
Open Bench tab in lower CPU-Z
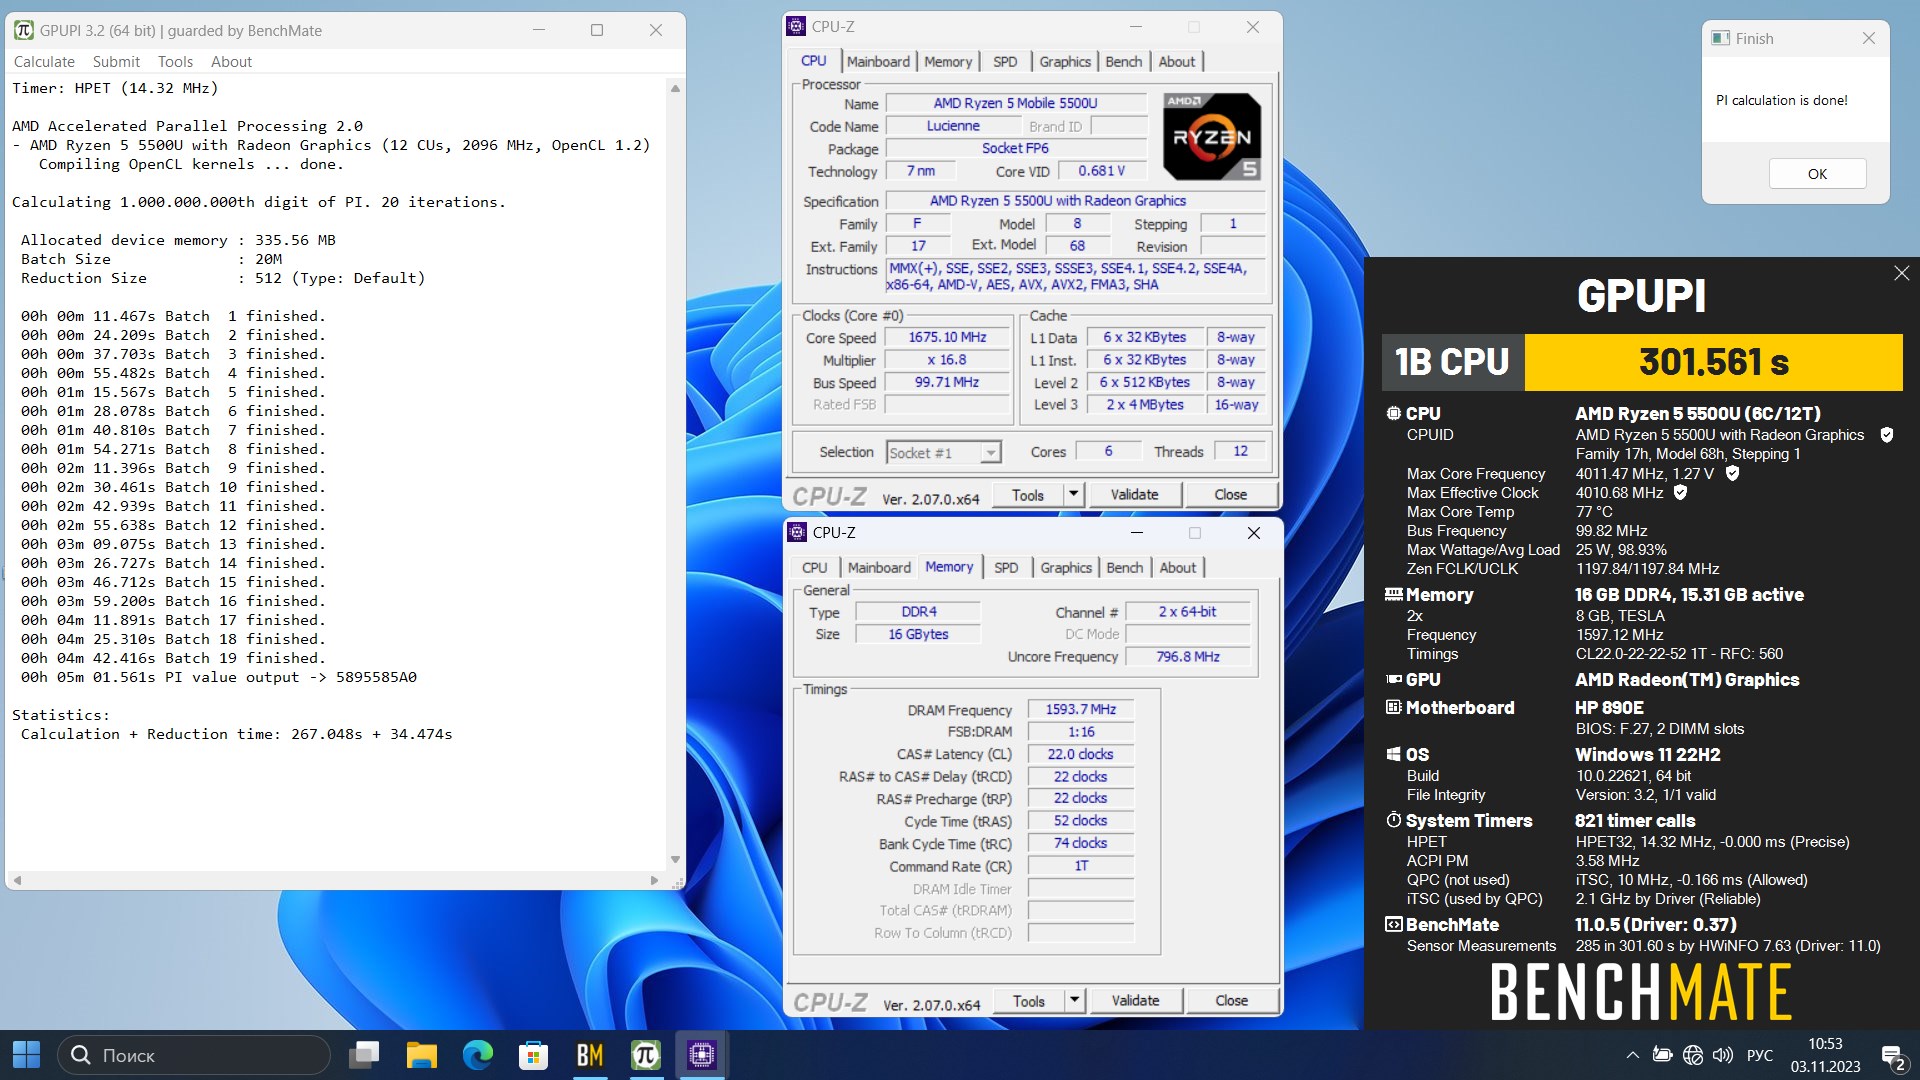[x=1124, y=567]
